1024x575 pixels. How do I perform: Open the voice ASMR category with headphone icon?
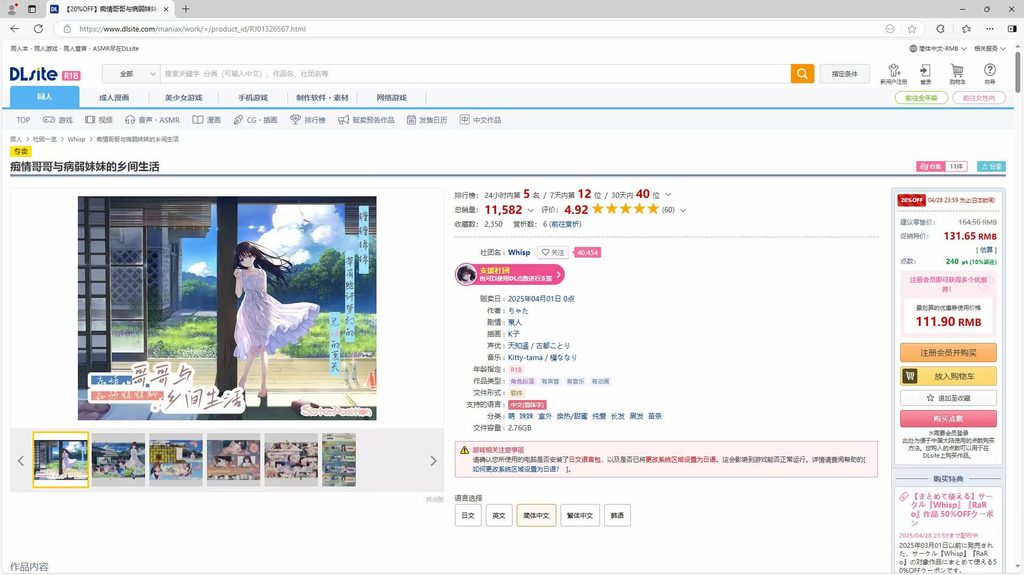152,120
